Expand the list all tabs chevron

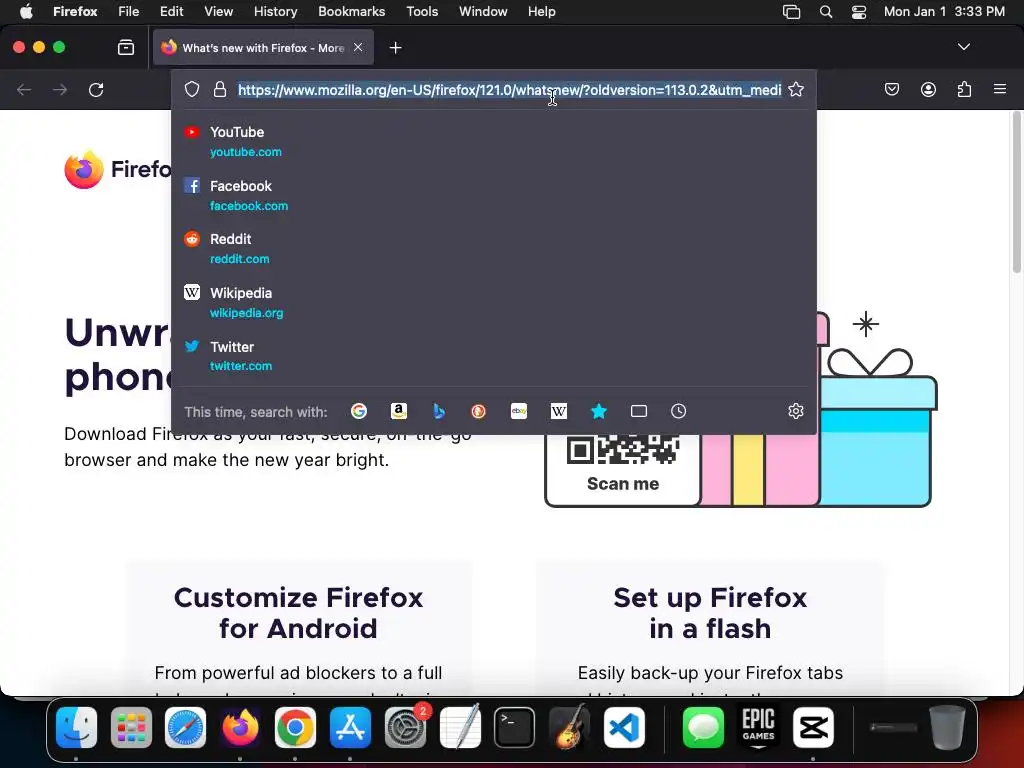964,47
